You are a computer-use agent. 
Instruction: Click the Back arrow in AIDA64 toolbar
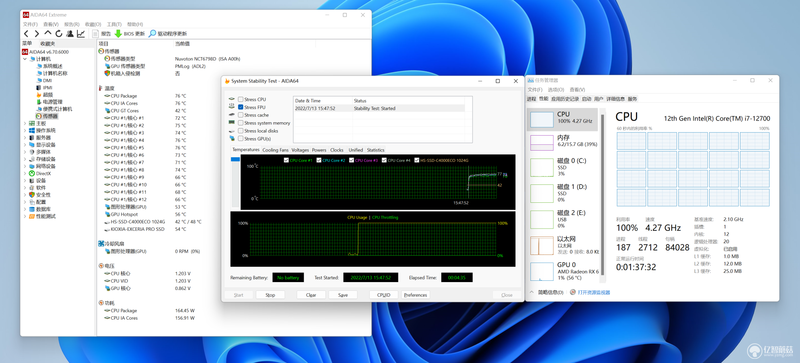tap(26, 34)
